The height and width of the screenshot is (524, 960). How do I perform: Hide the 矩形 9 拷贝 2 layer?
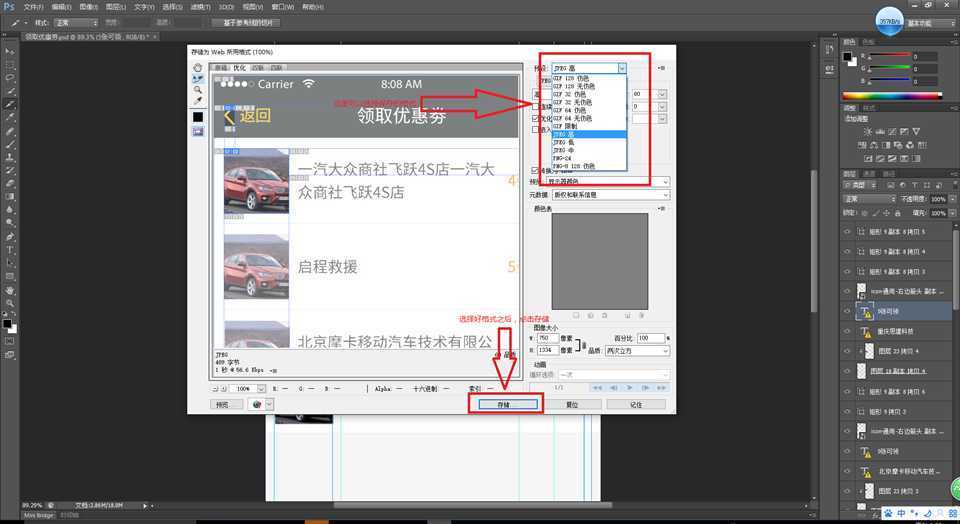[x=847, y=411]
